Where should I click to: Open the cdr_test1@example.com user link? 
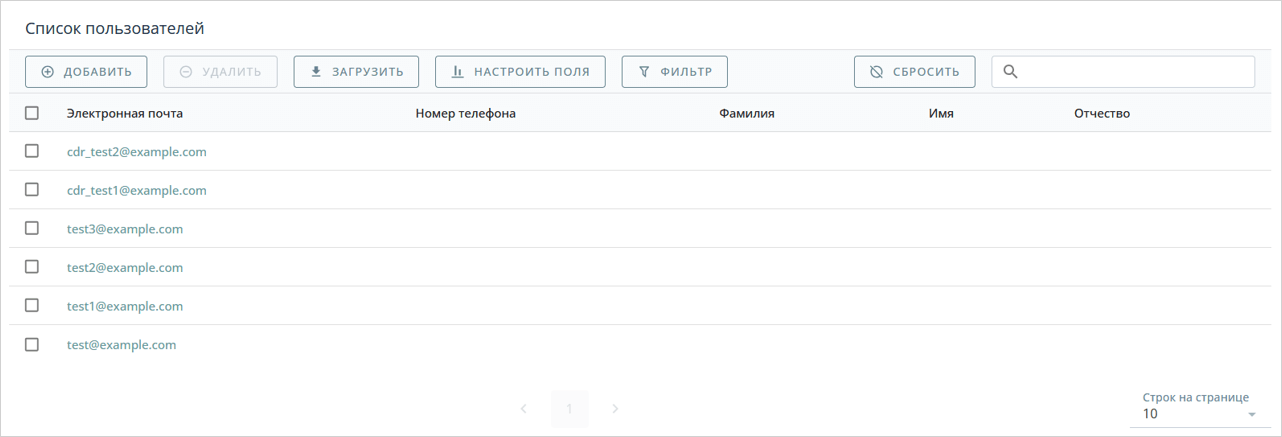(137, 190)
